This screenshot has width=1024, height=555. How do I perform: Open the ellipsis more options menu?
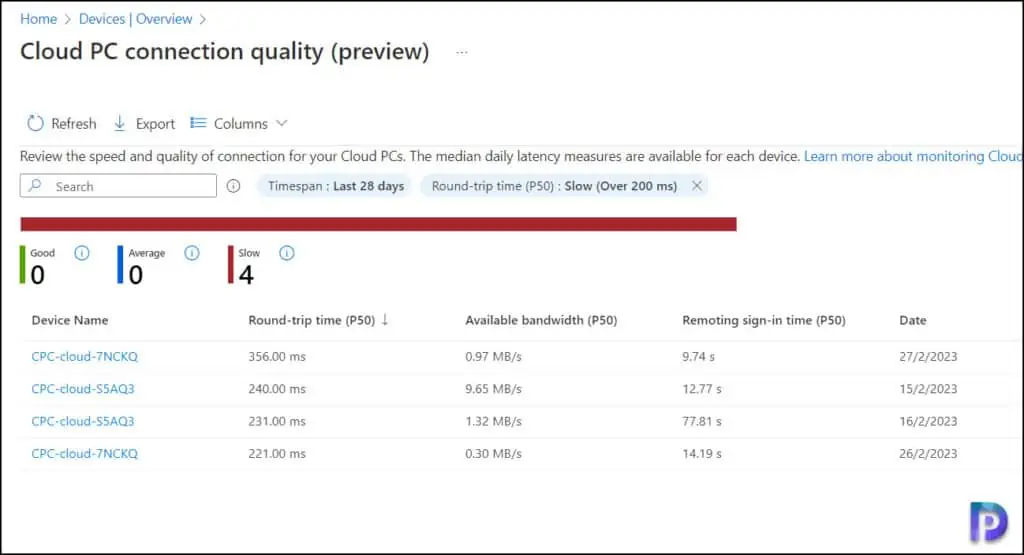click(462, 52)
